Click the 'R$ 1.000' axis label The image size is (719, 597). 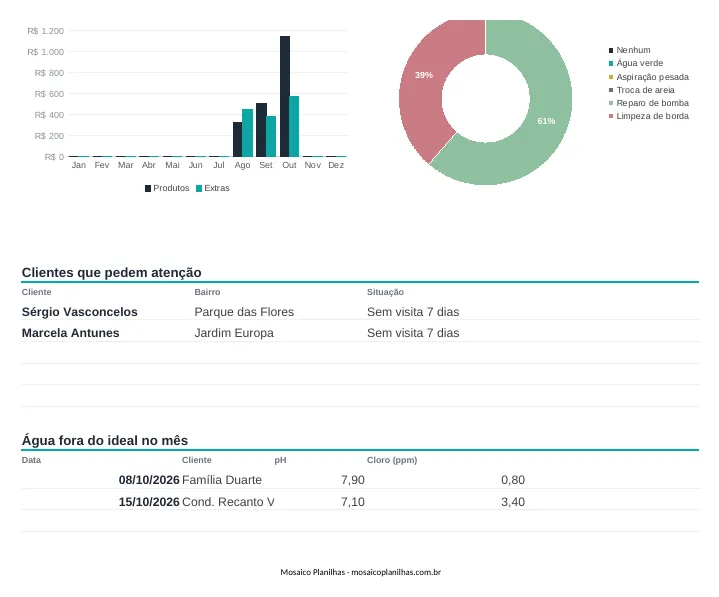click(45, 52)
